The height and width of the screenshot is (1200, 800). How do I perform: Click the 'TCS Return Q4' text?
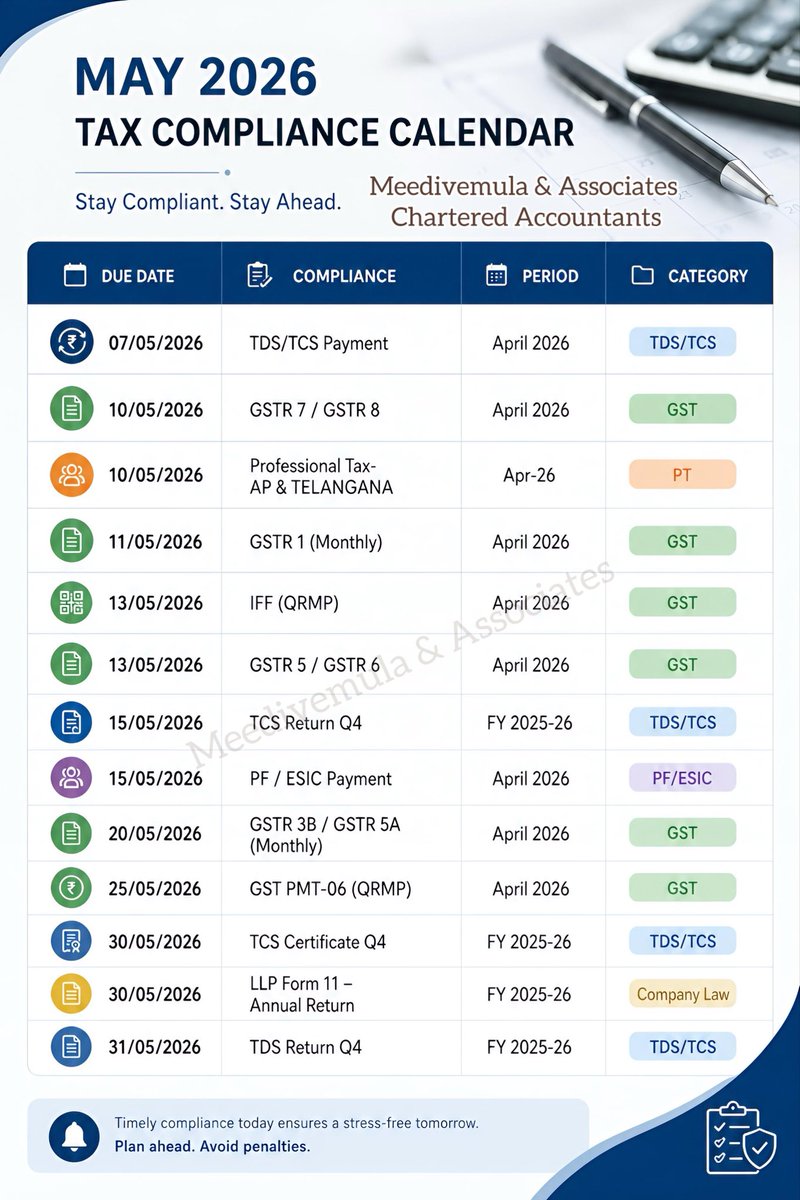(305, 722)
